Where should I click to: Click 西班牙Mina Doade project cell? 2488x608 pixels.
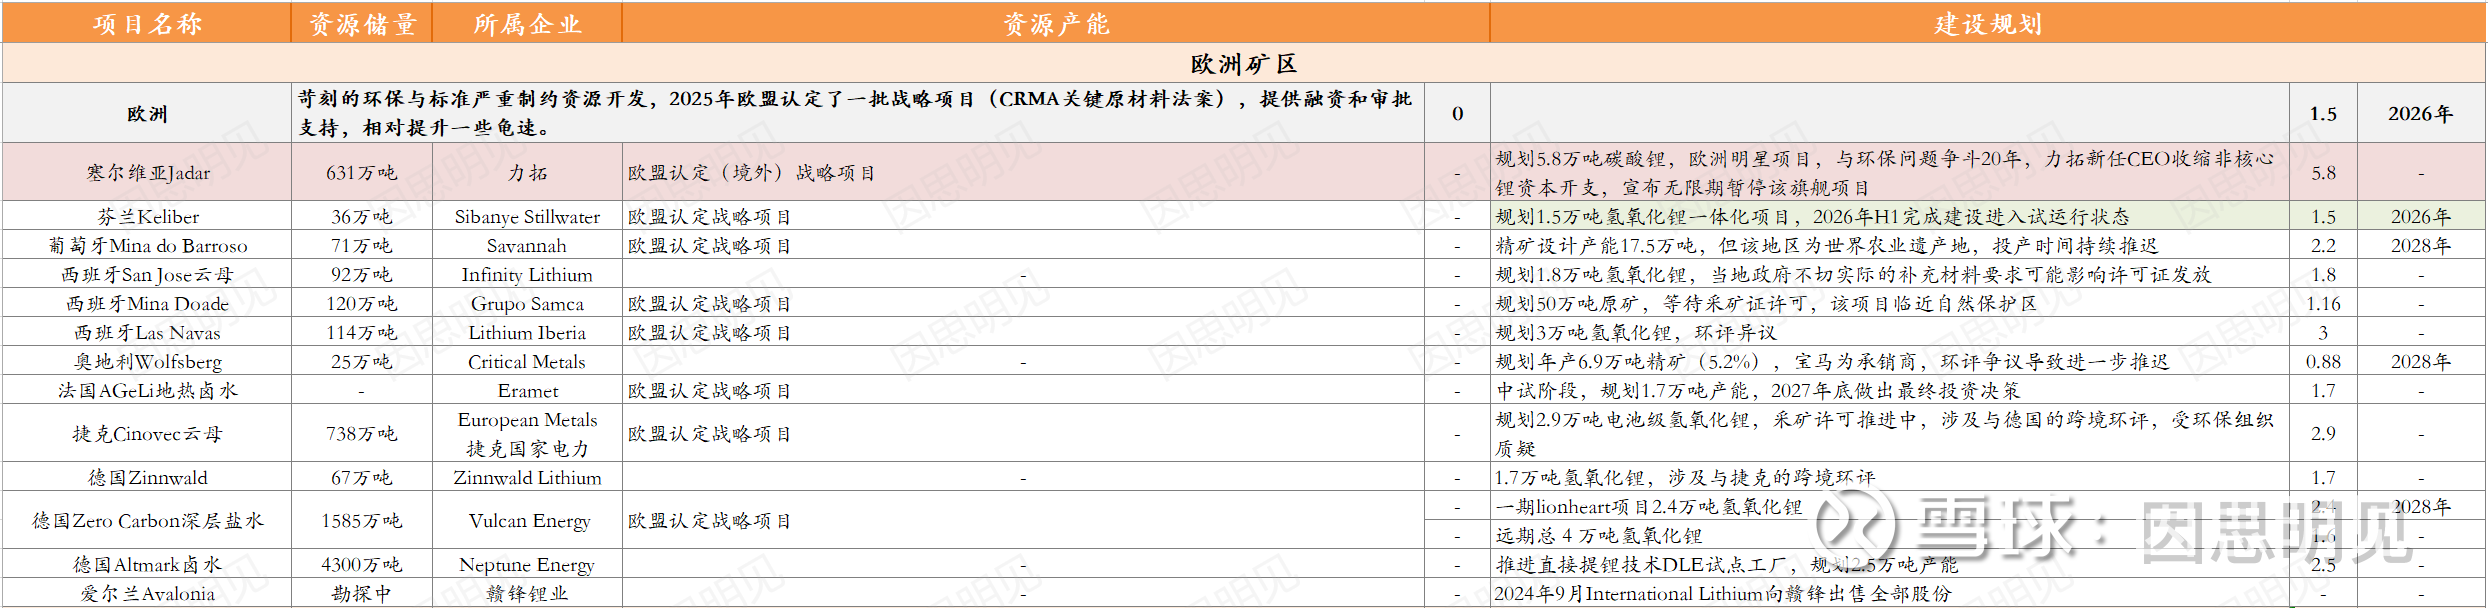point(146,303)
